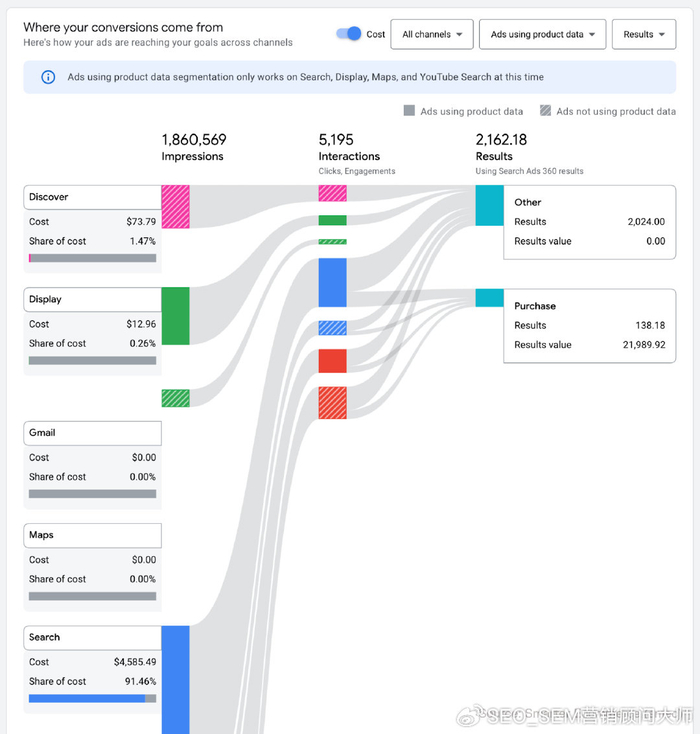Select the Display channel card
Viewport: 700px width, 734px height.
click(92, 299)
